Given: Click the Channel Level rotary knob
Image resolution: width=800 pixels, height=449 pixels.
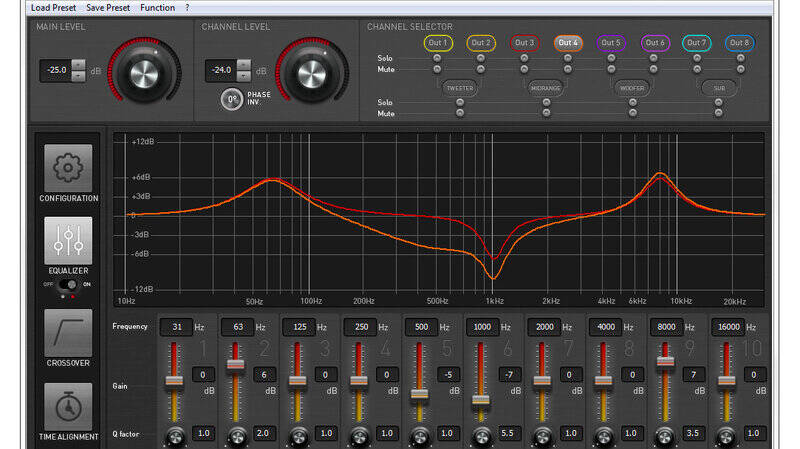Looking at the screenshot, I should click(312, 74).
